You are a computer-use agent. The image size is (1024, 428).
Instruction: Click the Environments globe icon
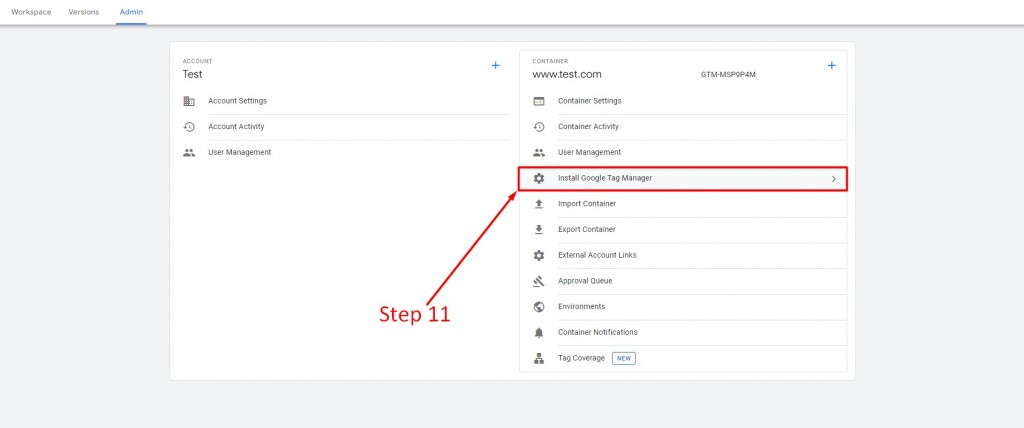tap(539, 306)
